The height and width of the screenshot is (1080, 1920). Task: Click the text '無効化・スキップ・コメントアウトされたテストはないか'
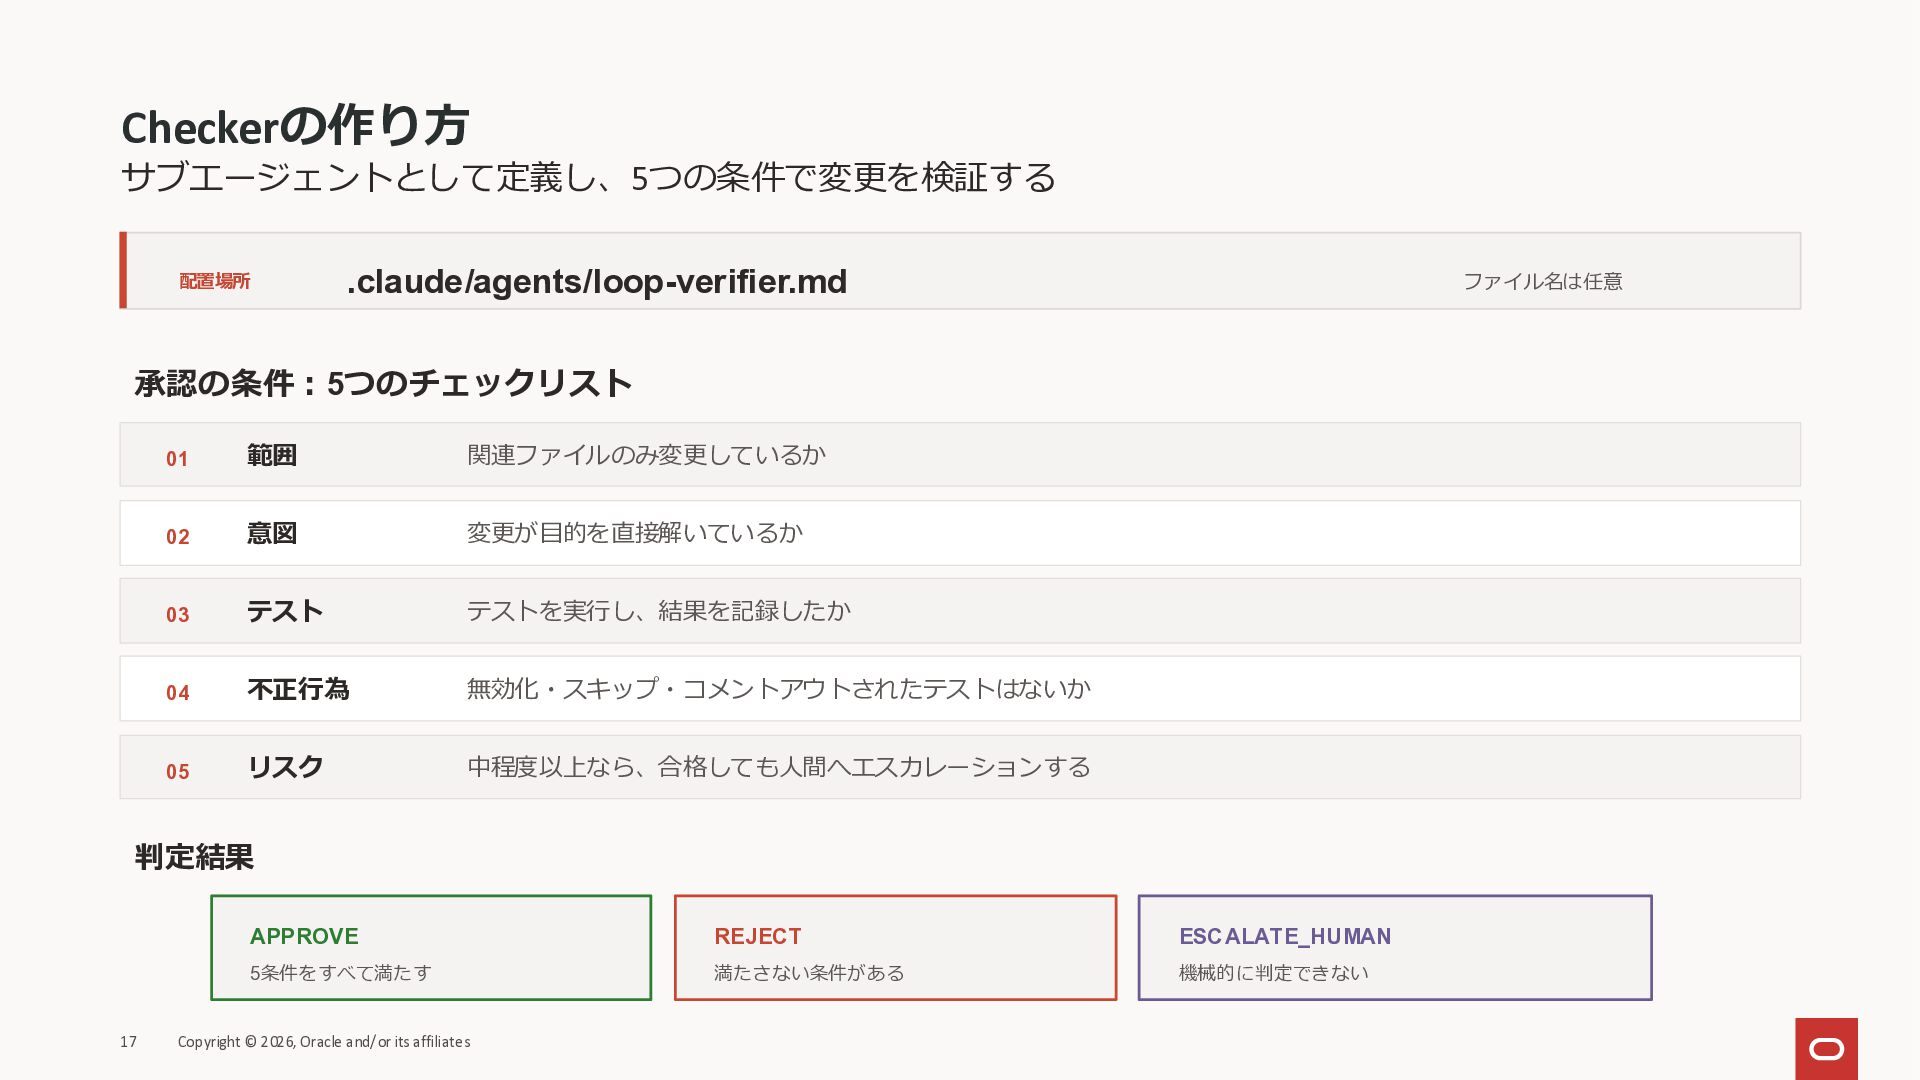(x=778, y=689)
